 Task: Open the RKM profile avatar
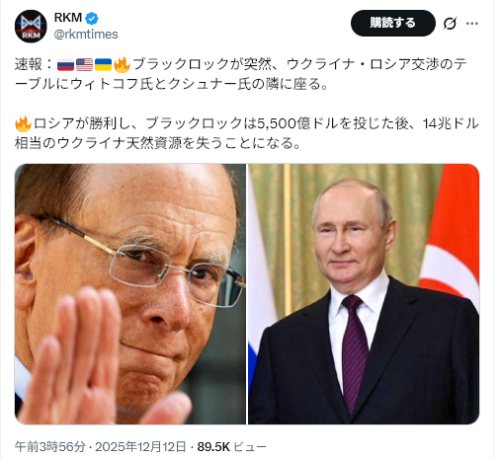tap(31, 26)
